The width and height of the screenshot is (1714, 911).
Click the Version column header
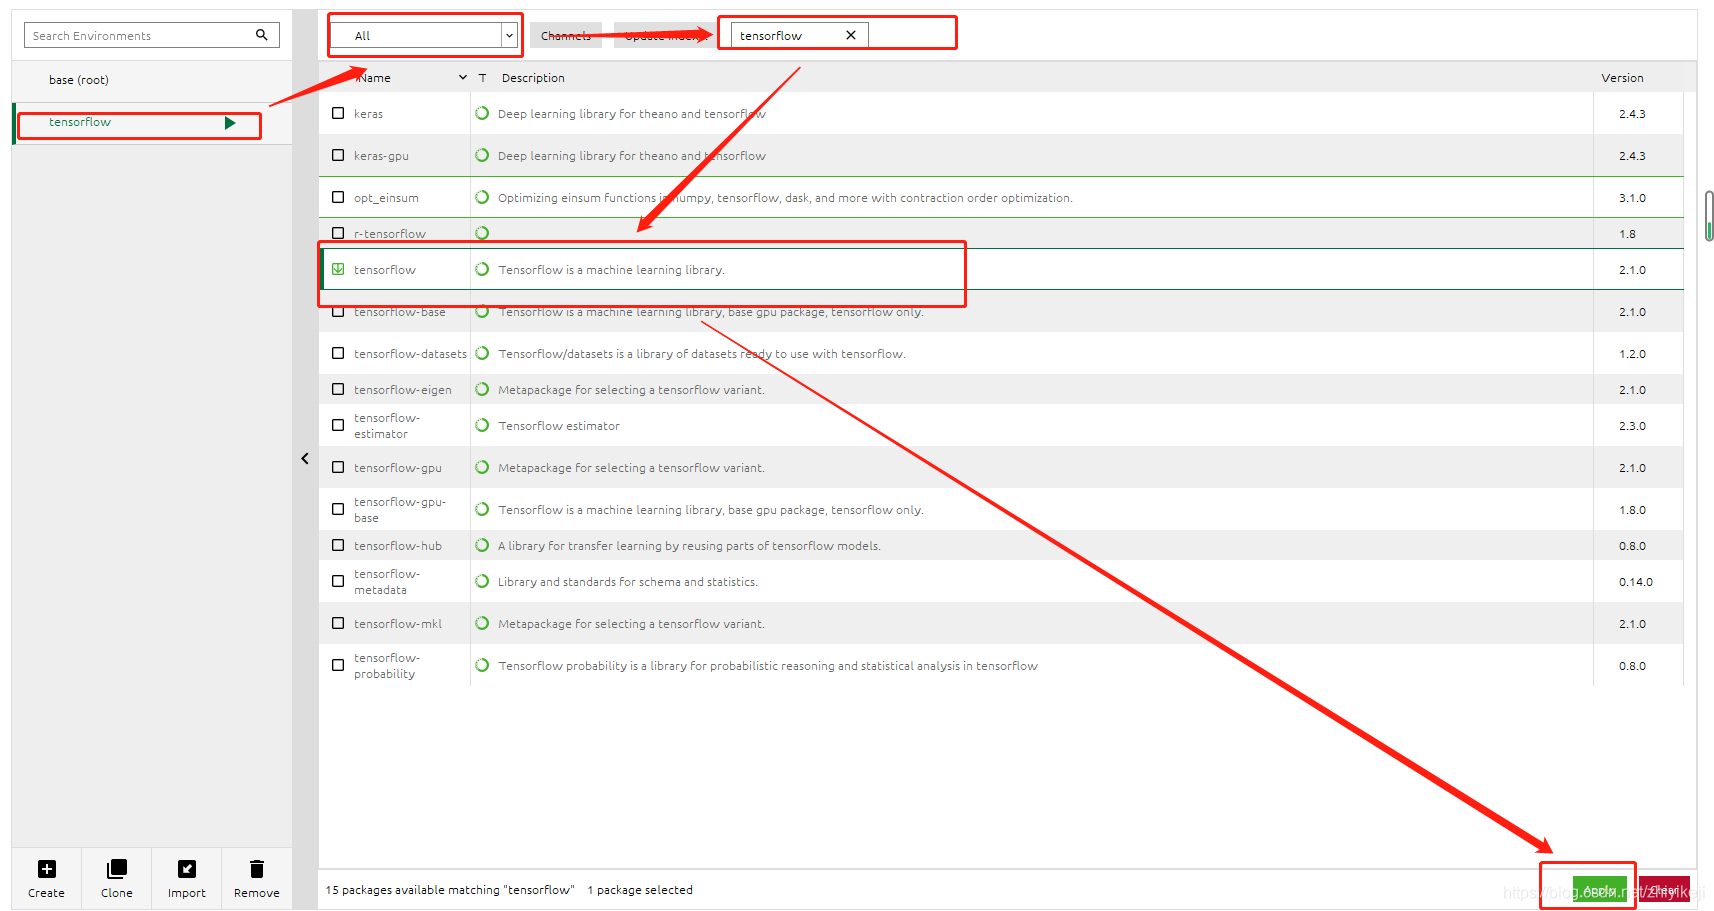click(1622, 78)
